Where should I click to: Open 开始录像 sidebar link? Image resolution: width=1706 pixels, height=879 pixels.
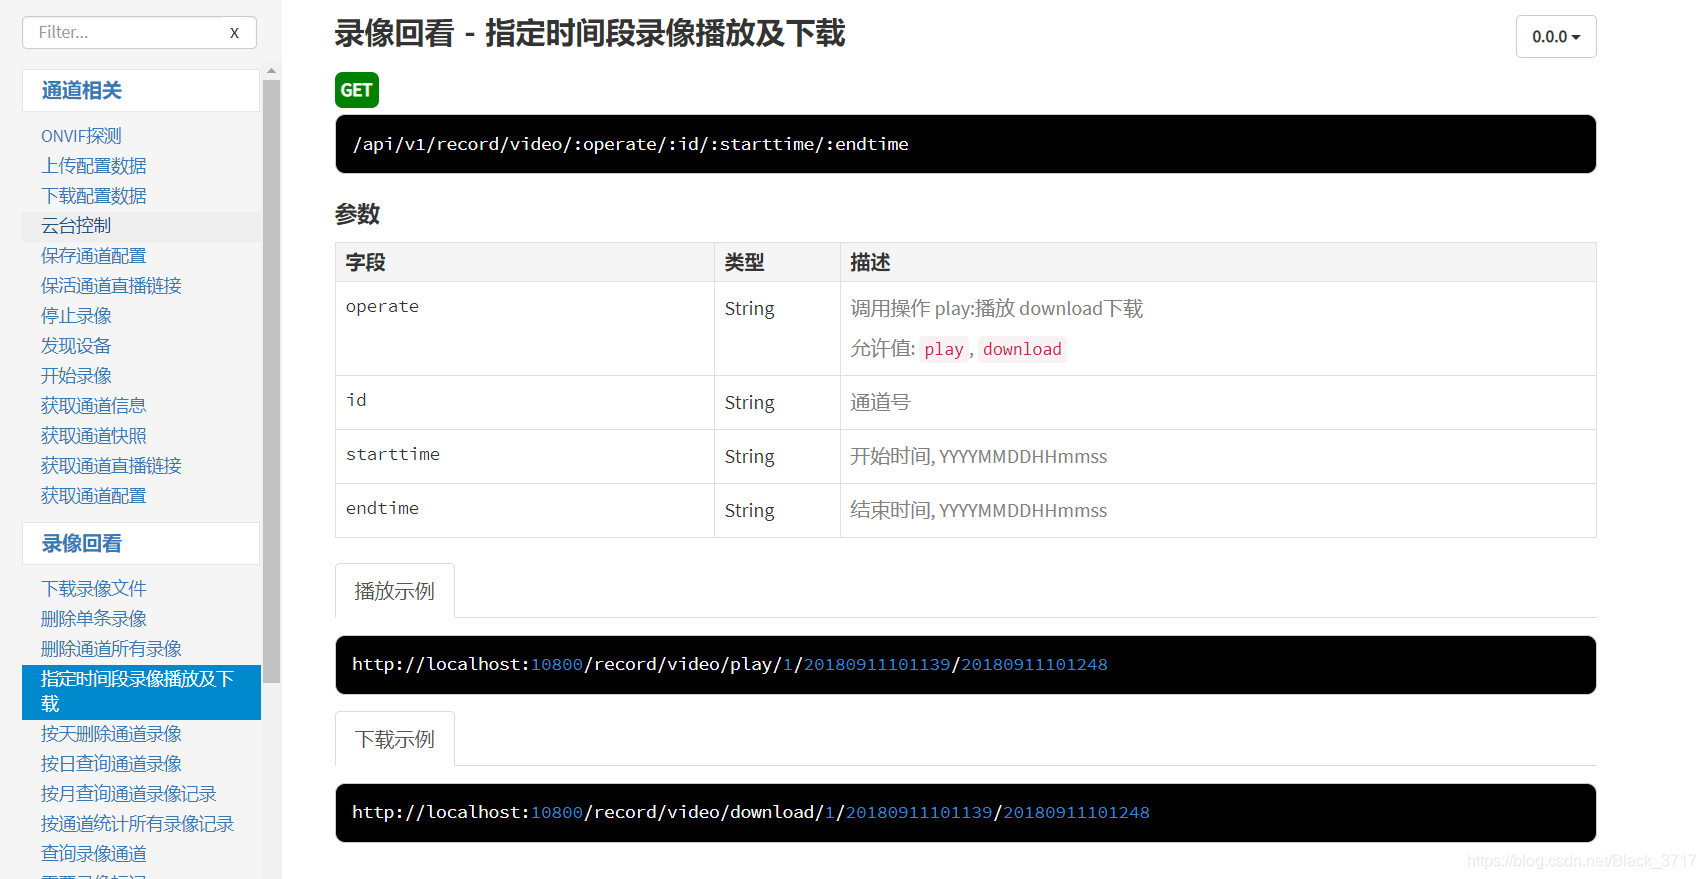(76, 376)
